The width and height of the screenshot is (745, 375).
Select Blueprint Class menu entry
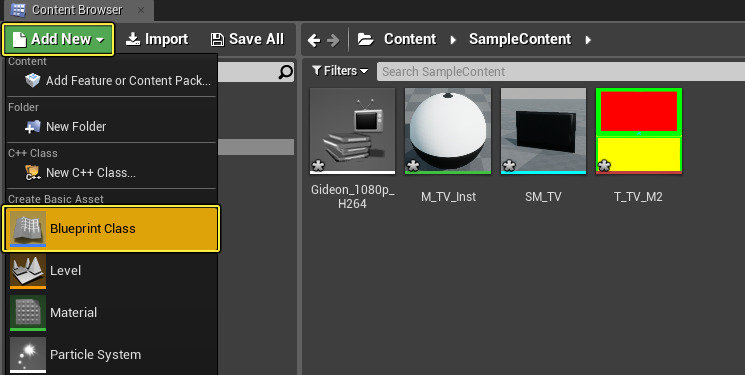click(111, 229)
